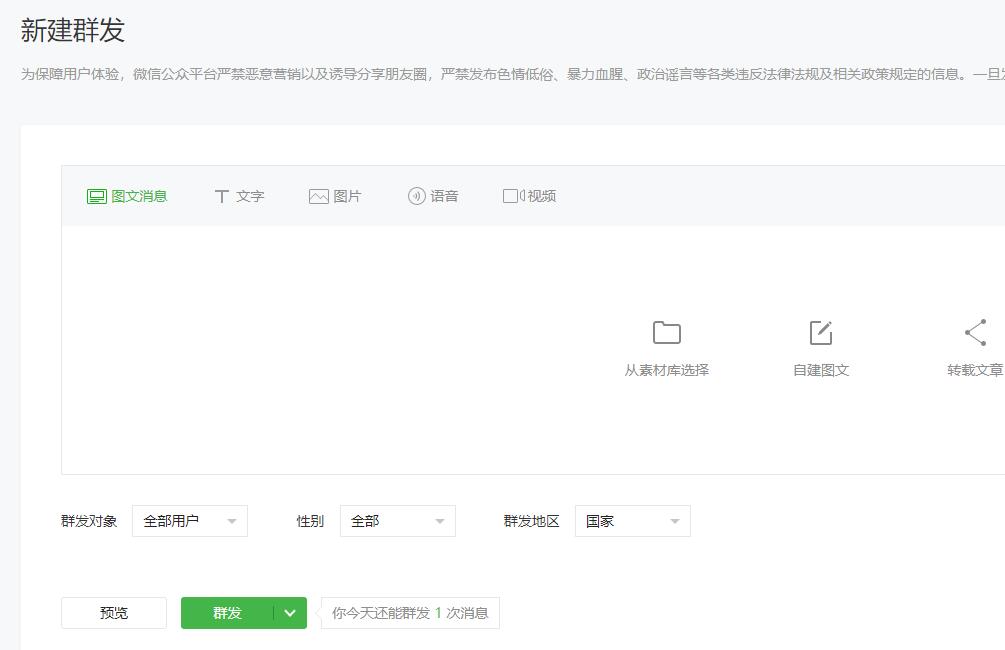
Task: Switch to the 图片 tab label
Action: click(x=347, y=197)
